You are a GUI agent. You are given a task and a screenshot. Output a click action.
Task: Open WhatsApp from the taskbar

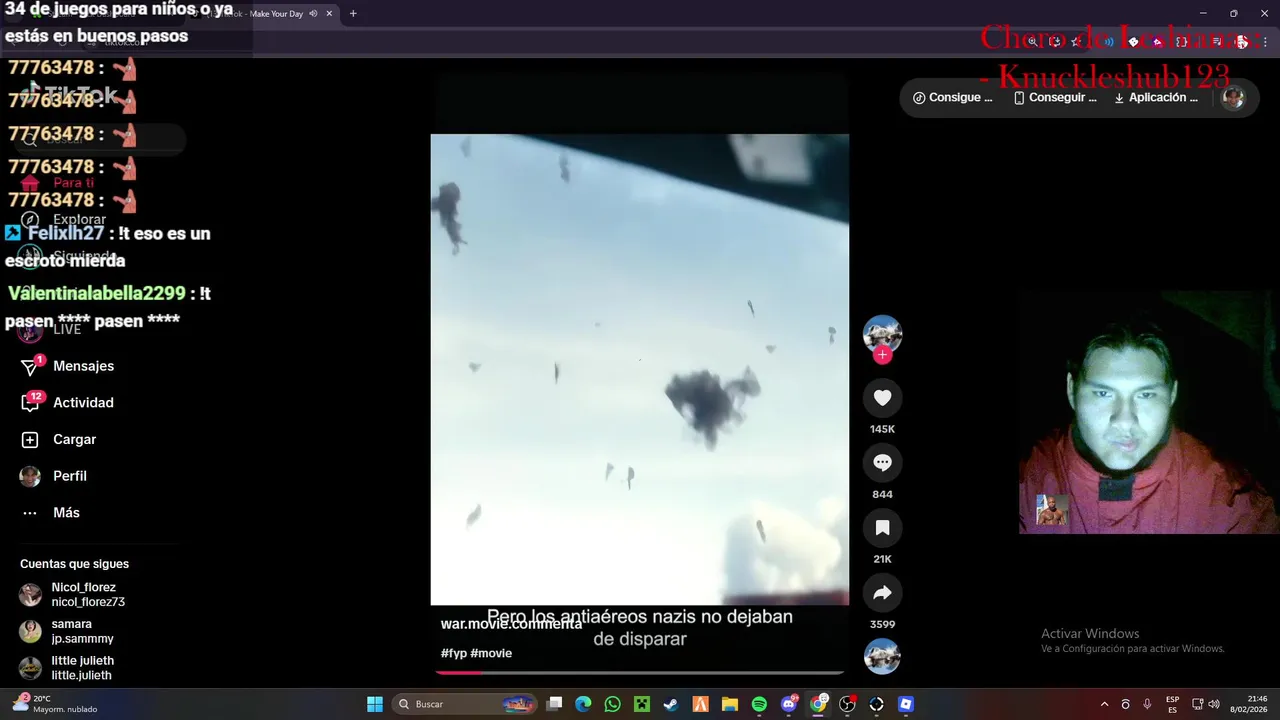(x=612, y=704)
